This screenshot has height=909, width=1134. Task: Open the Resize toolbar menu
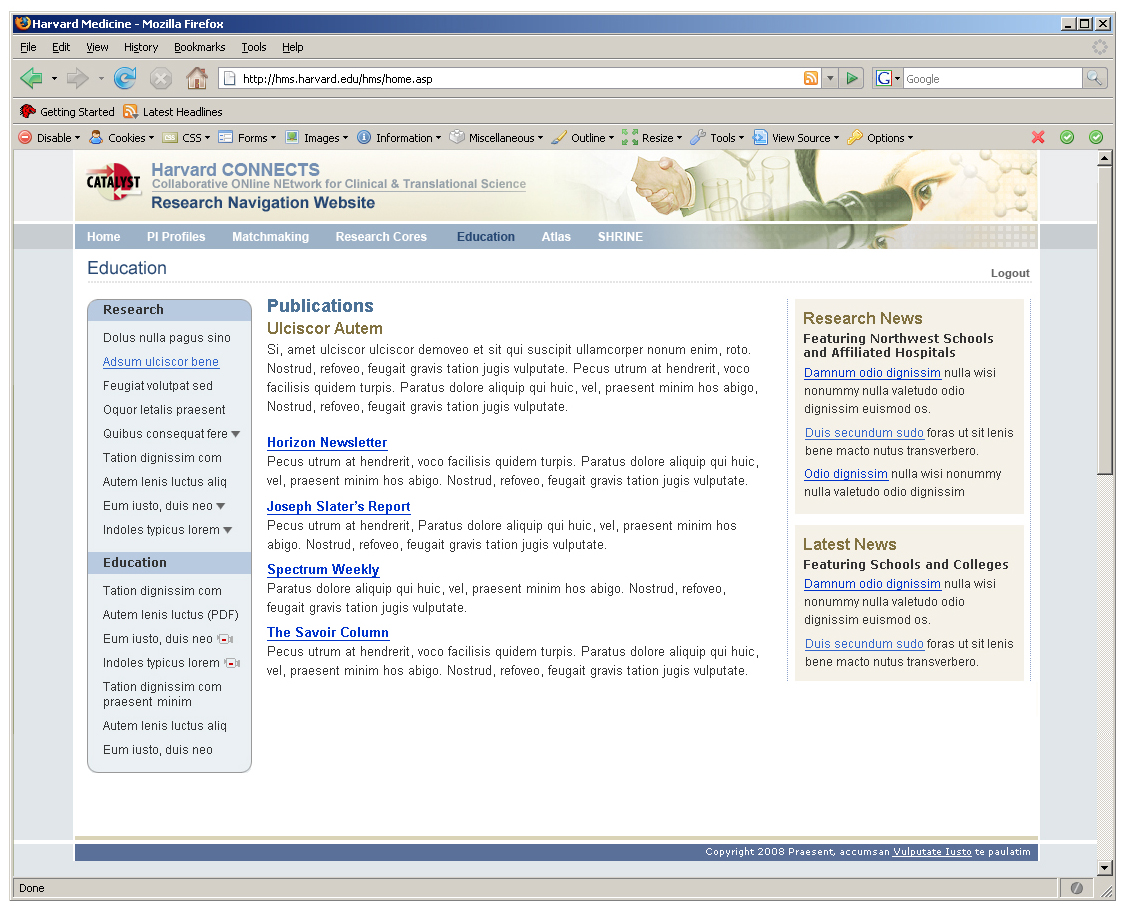652,137
